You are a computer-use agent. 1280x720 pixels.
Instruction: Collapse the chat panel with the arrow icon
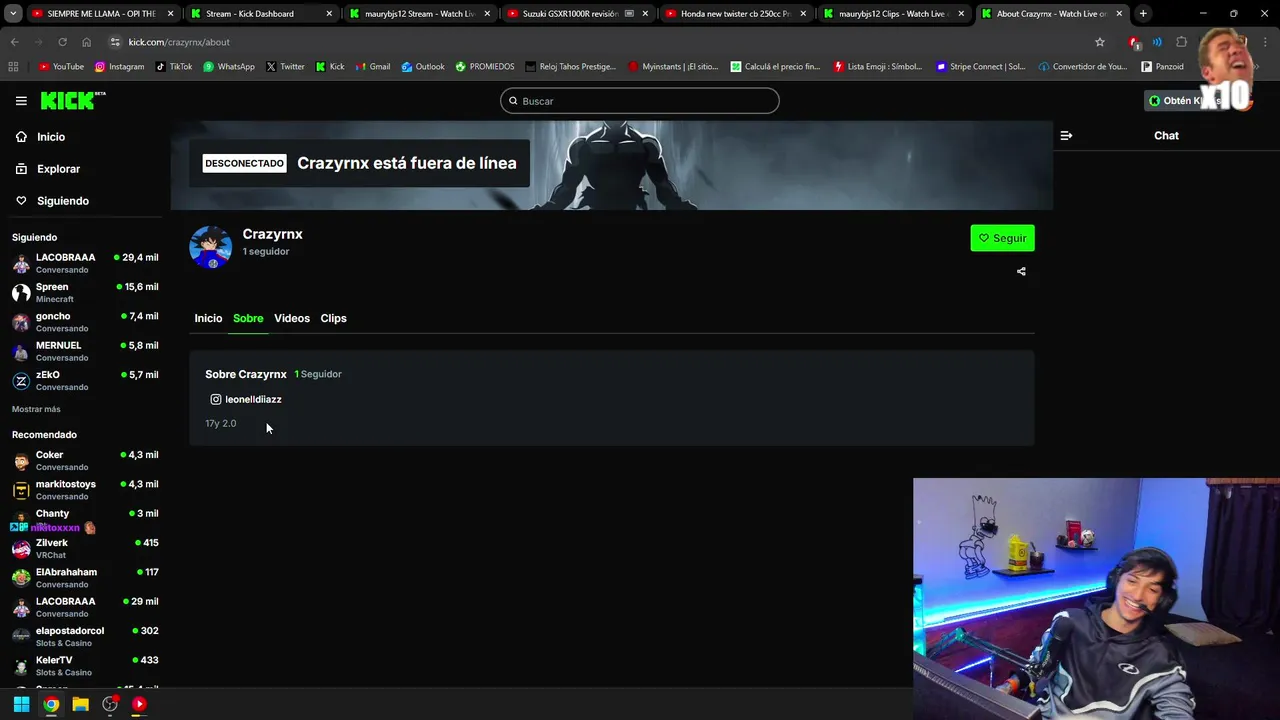point(1066,135)
